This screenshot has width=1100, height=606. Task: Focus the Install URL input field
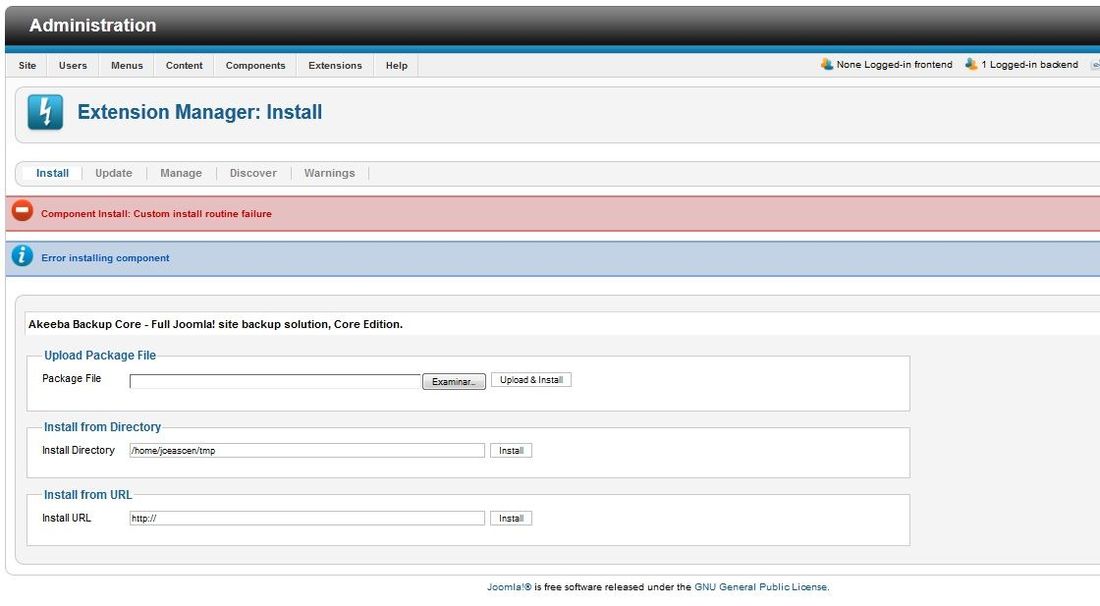(307, 518)
